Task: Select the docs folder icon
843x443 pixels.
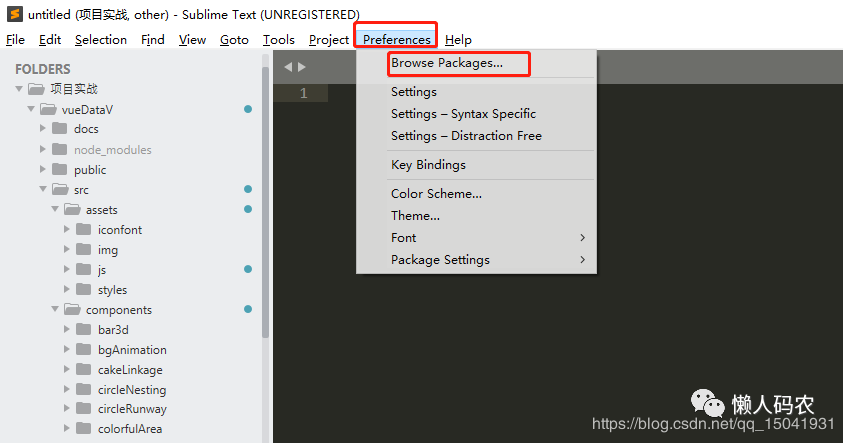Action: (60, 128)
